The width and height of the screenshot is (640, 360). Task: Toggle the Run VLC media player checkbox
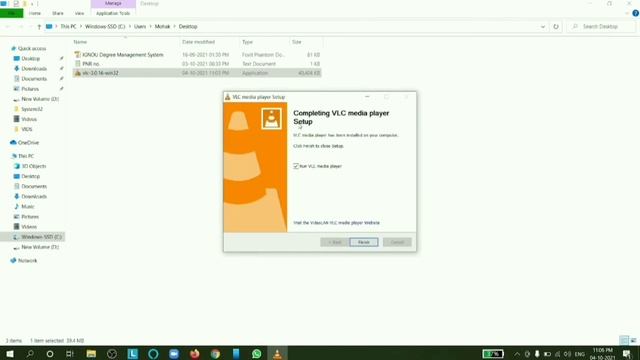tap(296, 166)
